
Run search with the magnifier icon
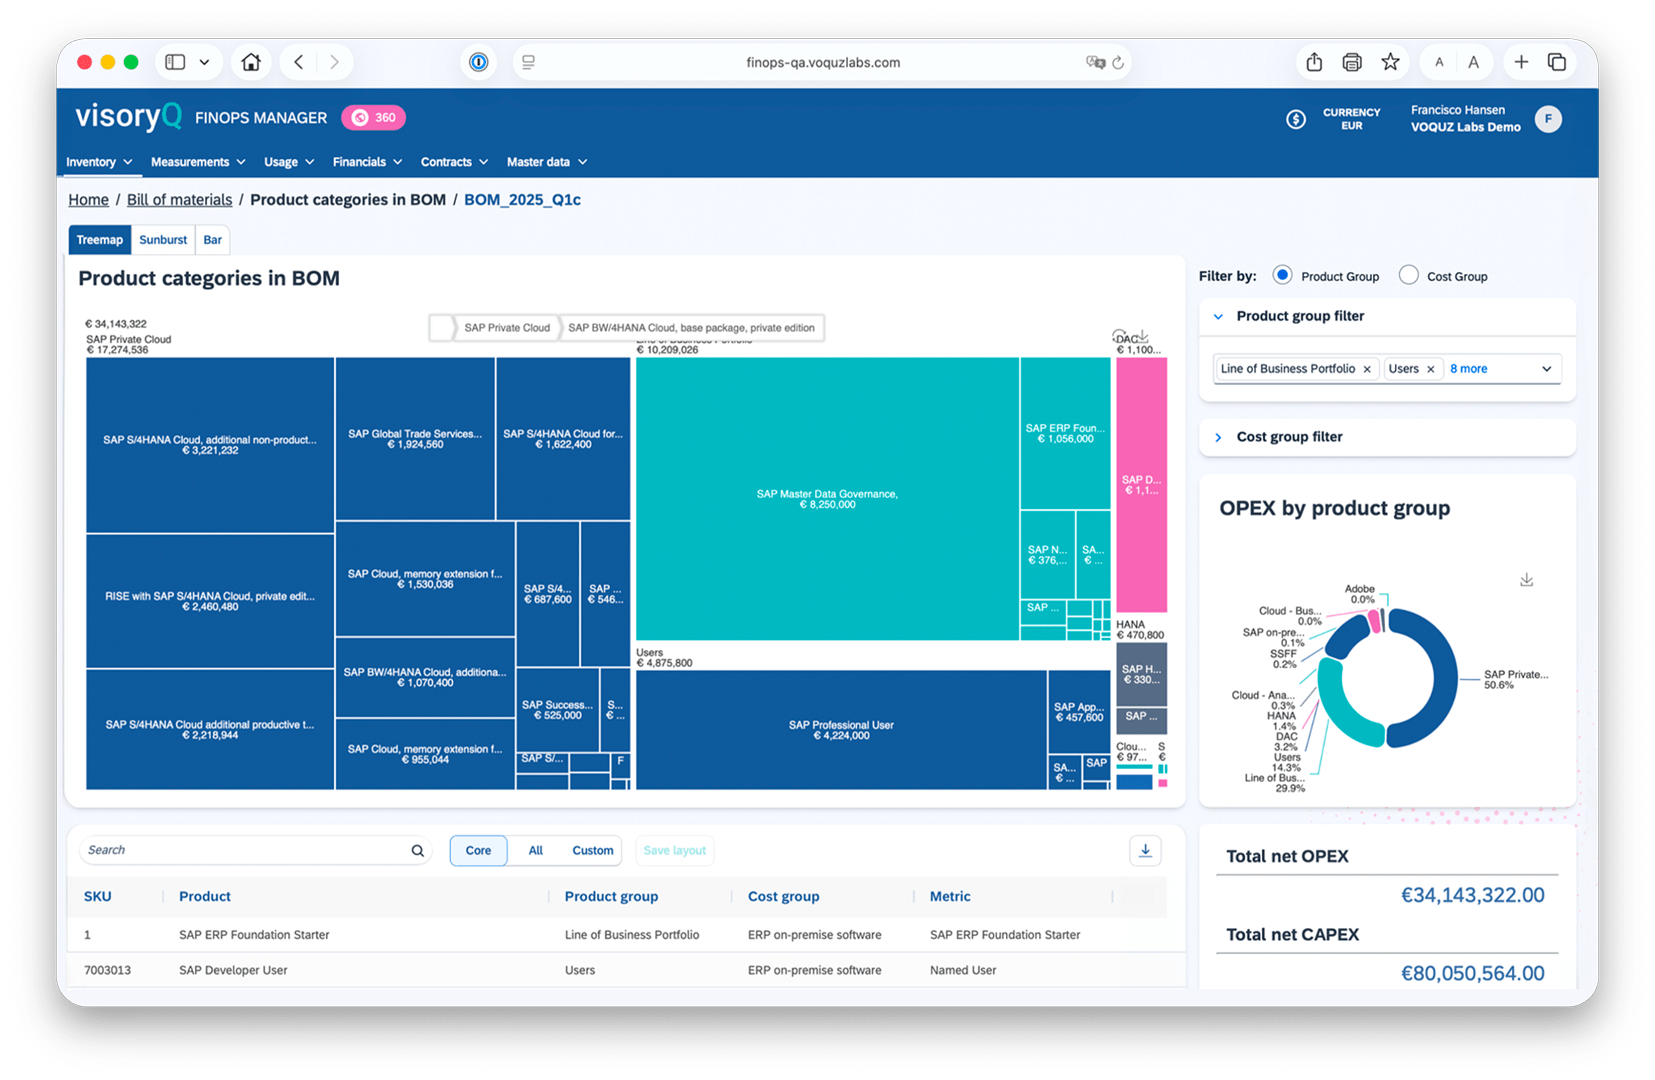[418, 851]
